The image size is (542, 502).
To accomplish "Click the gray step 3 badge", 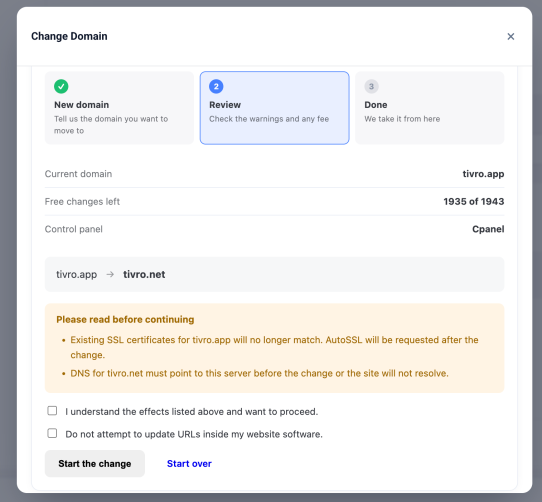I will [x=371, y=86].
